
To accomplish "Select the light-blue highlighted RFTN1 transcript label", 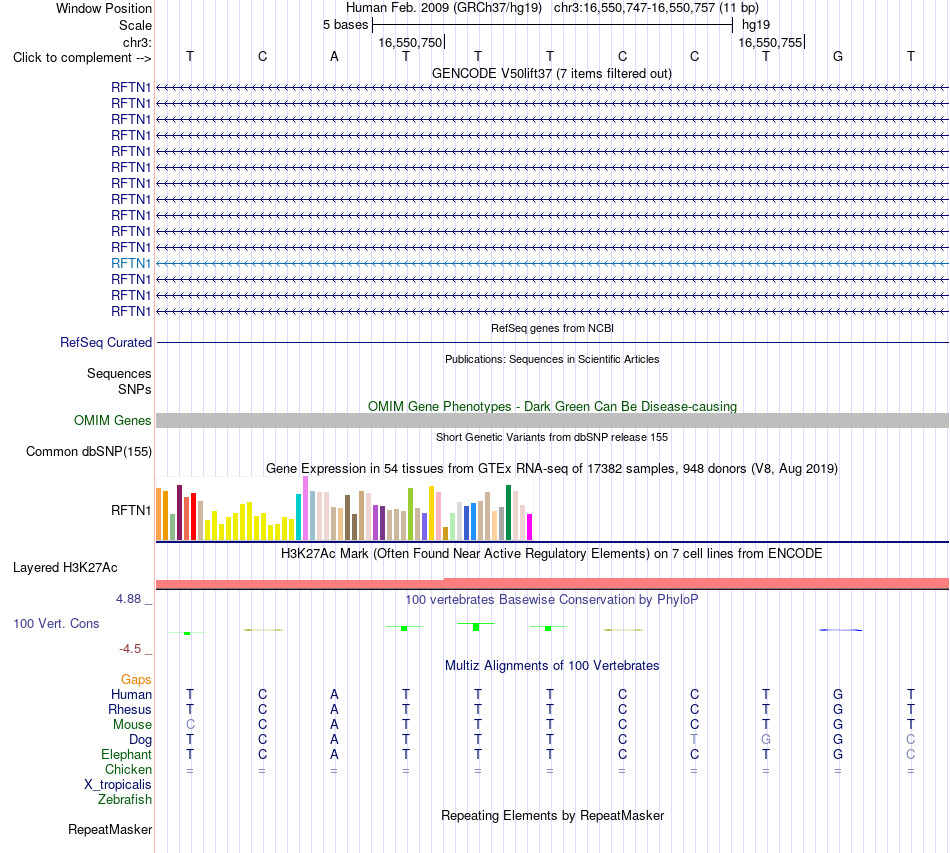I will [x=131, y=263].
